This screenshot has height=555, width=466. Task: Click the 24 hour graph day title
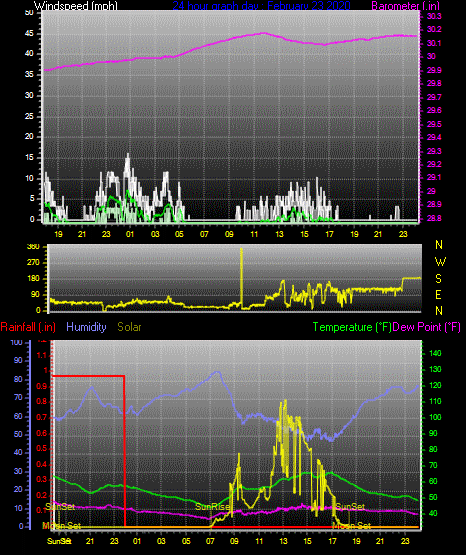[x=261, y=6]
